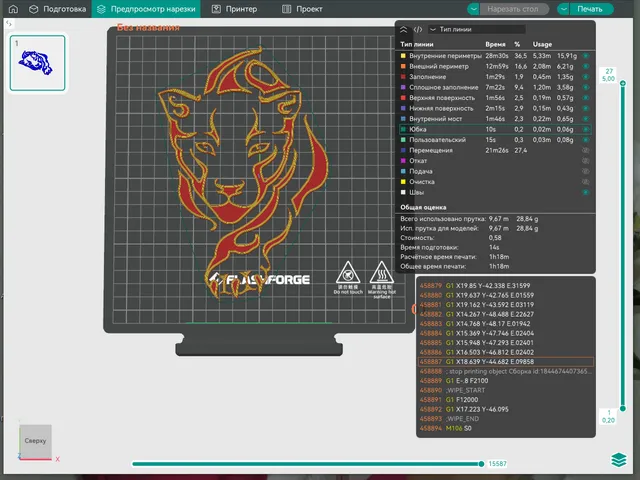Click Расчётное время печати value 1h18m
This screenshot has height=480, width=640.
499,257
